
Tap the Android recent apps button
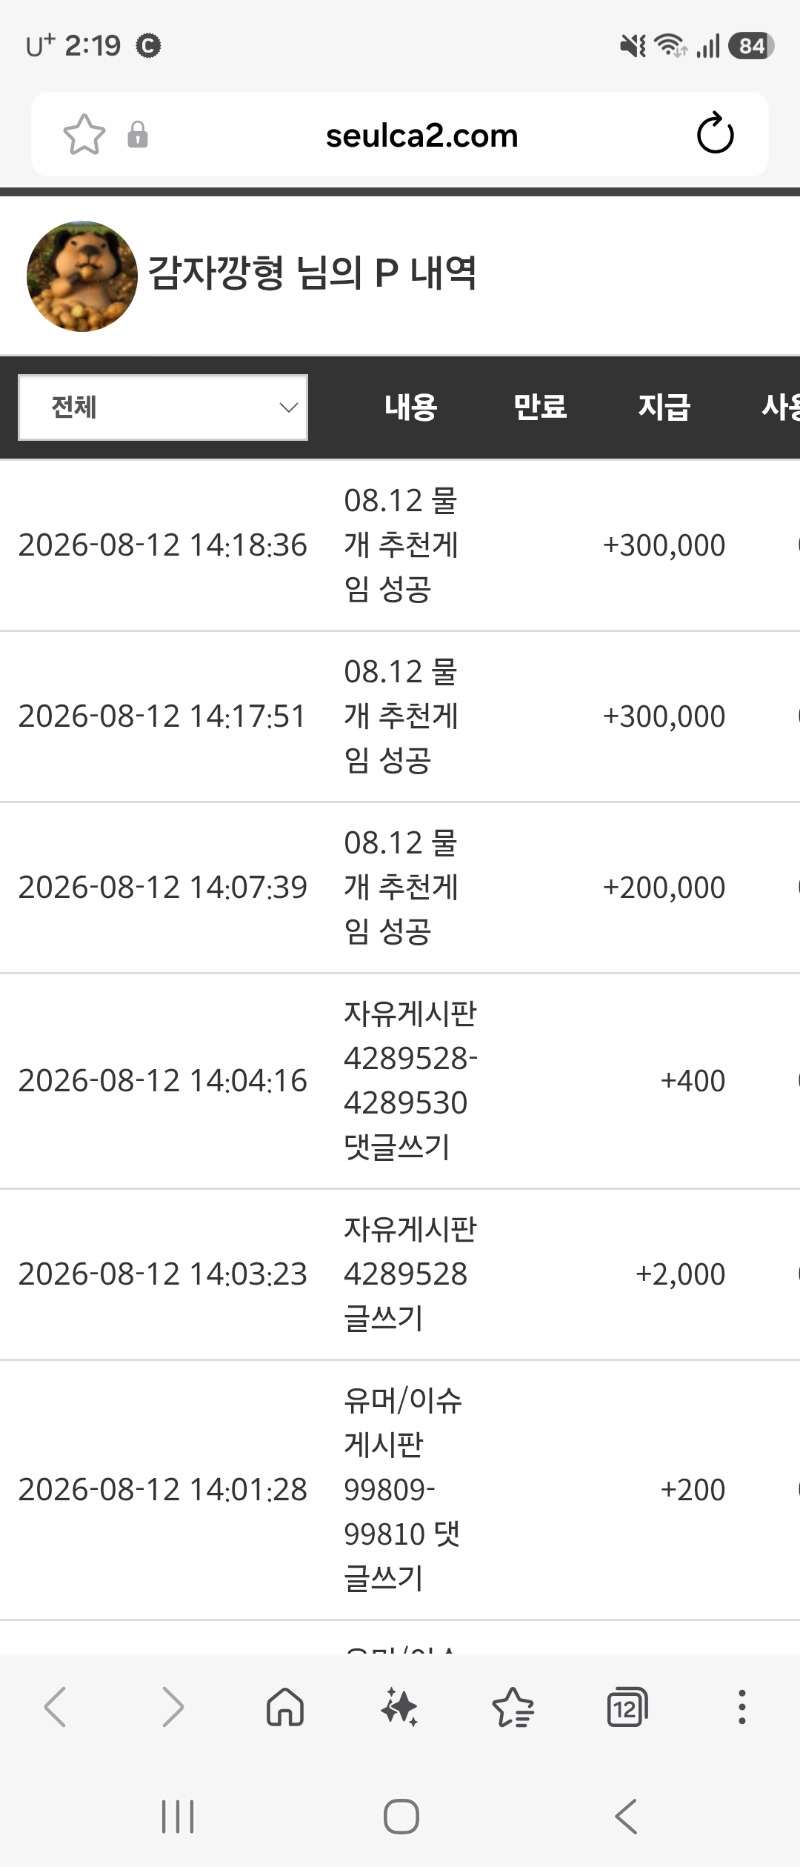178,1816
